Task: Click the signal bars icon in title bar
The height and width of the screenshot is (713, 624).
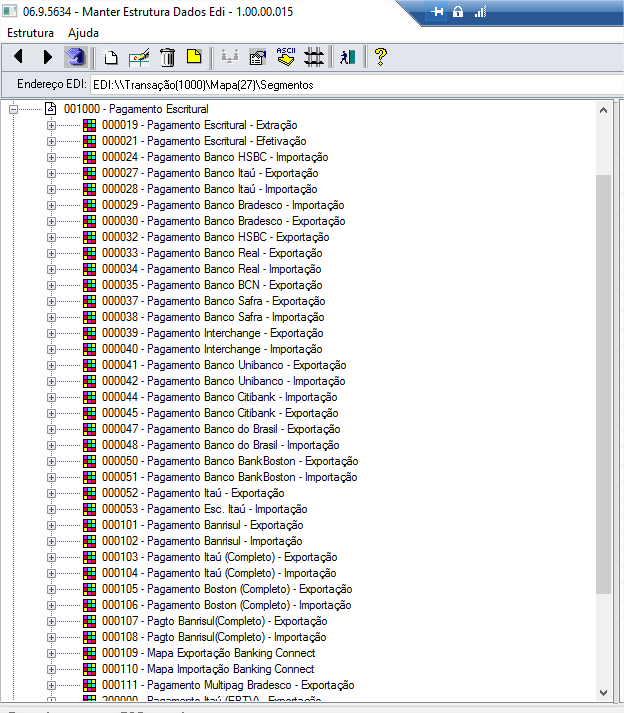Action: 480,11
